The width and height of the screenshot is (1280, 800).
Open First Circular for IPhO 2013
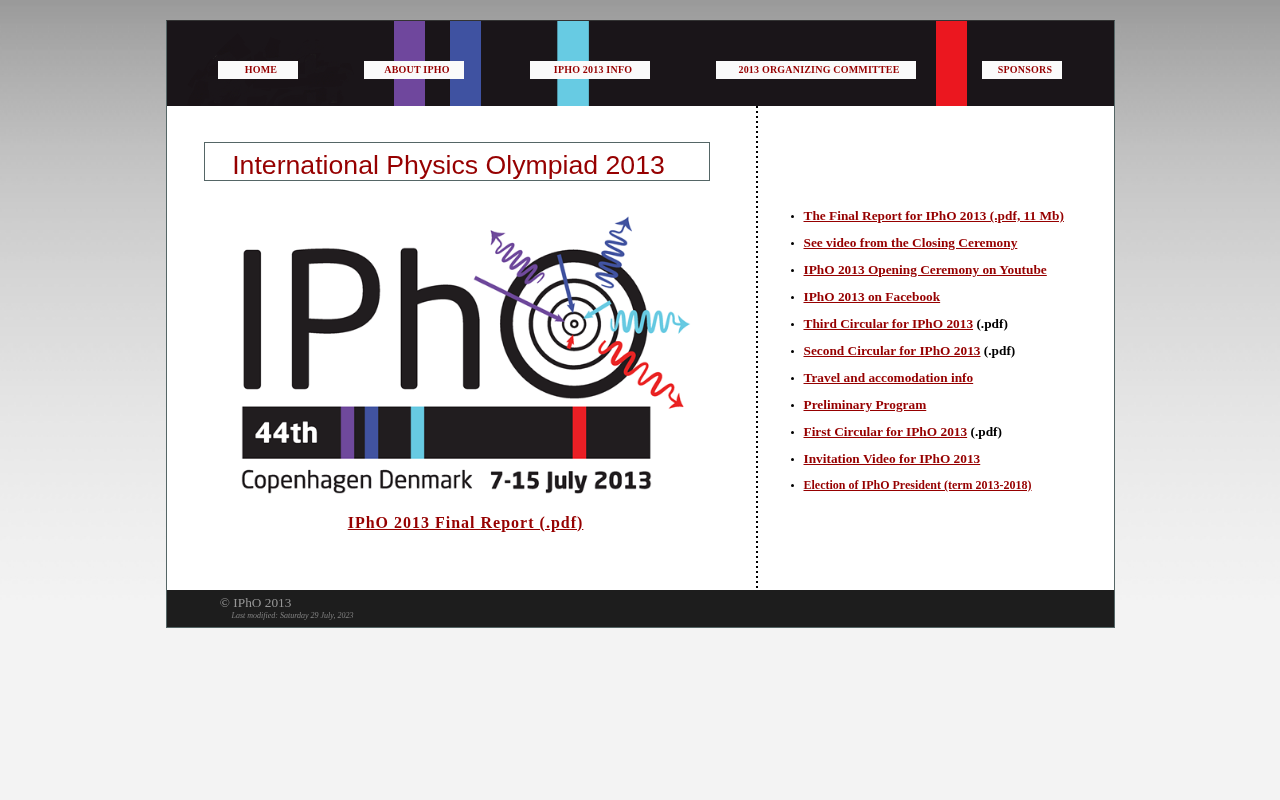point(885,432)
